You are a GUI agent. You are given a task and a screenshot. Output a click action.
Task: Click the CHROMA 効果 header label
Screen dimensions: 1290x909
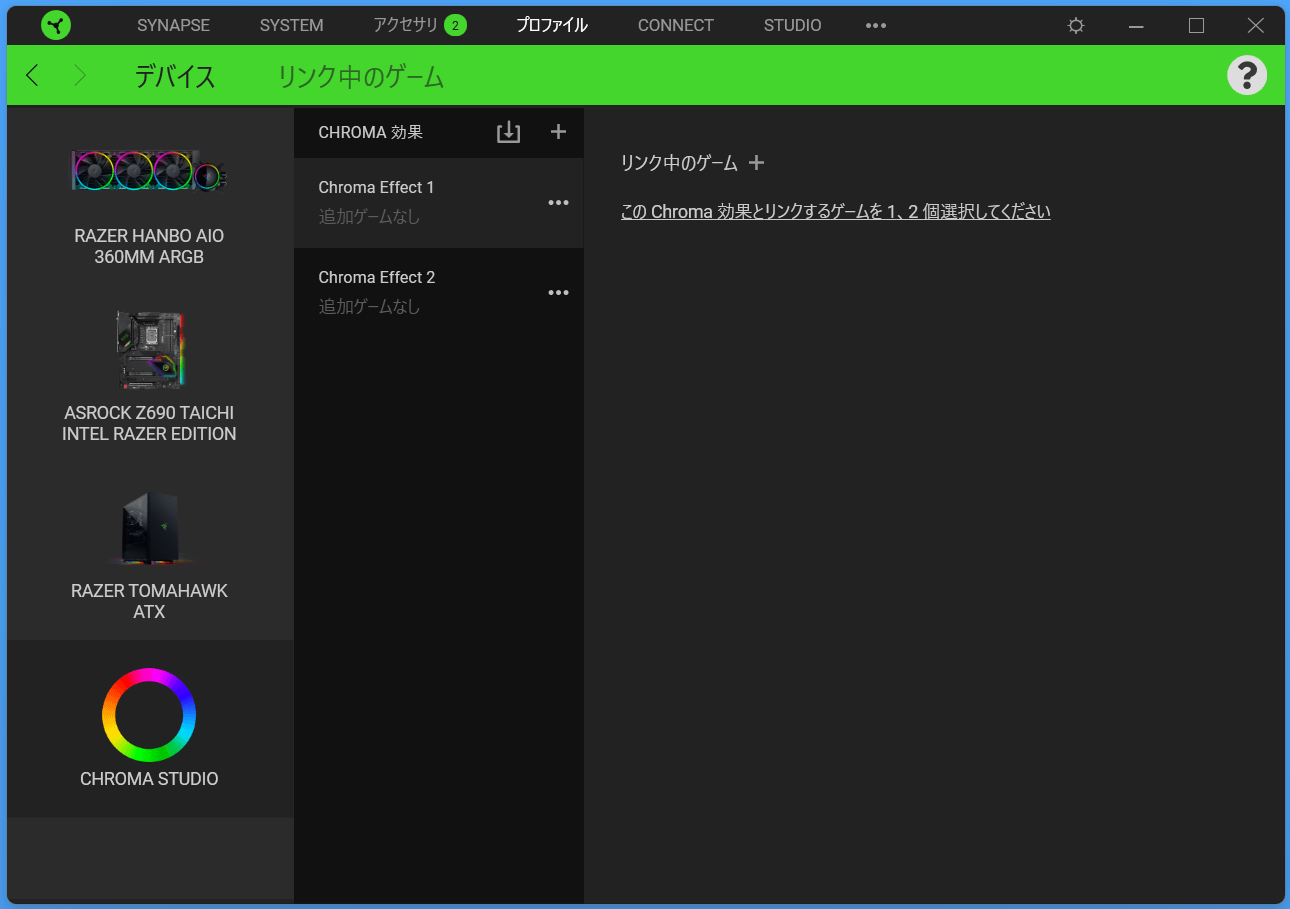click(370, 132)
